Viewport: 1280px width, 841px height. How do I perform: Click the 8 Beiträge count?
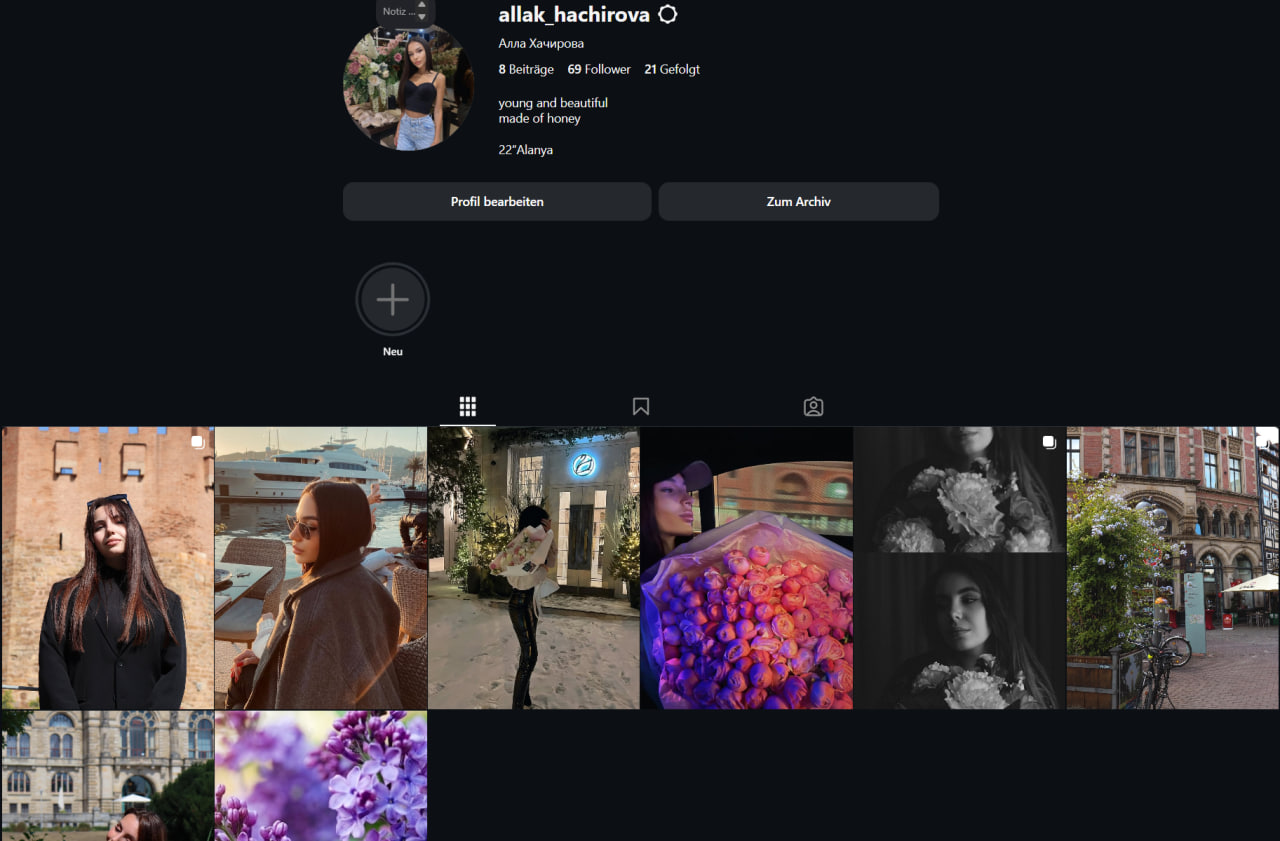526,69
